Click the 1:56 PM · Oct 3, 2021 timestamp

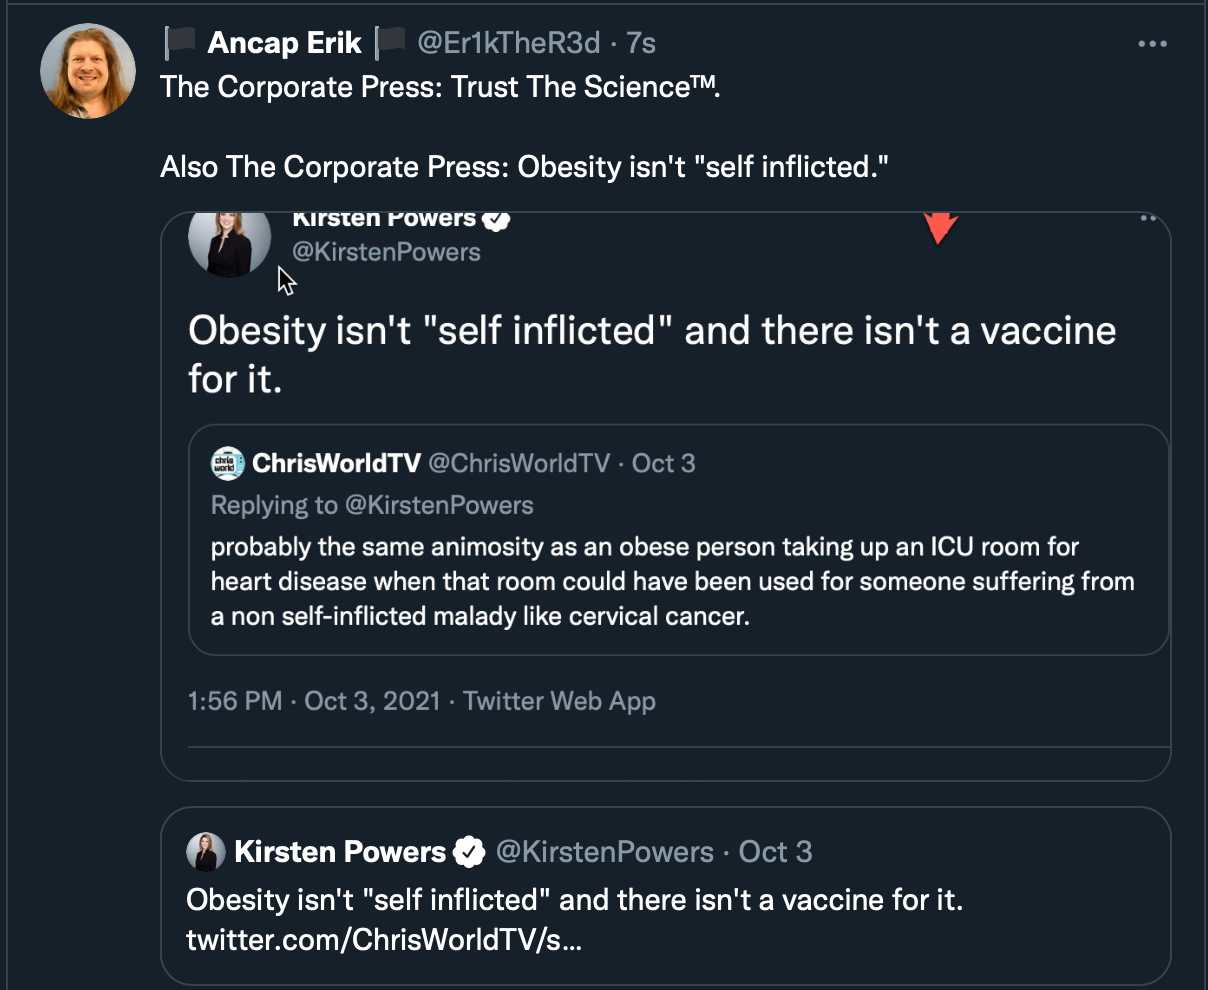pyautogui.click(x=314, y=701)
